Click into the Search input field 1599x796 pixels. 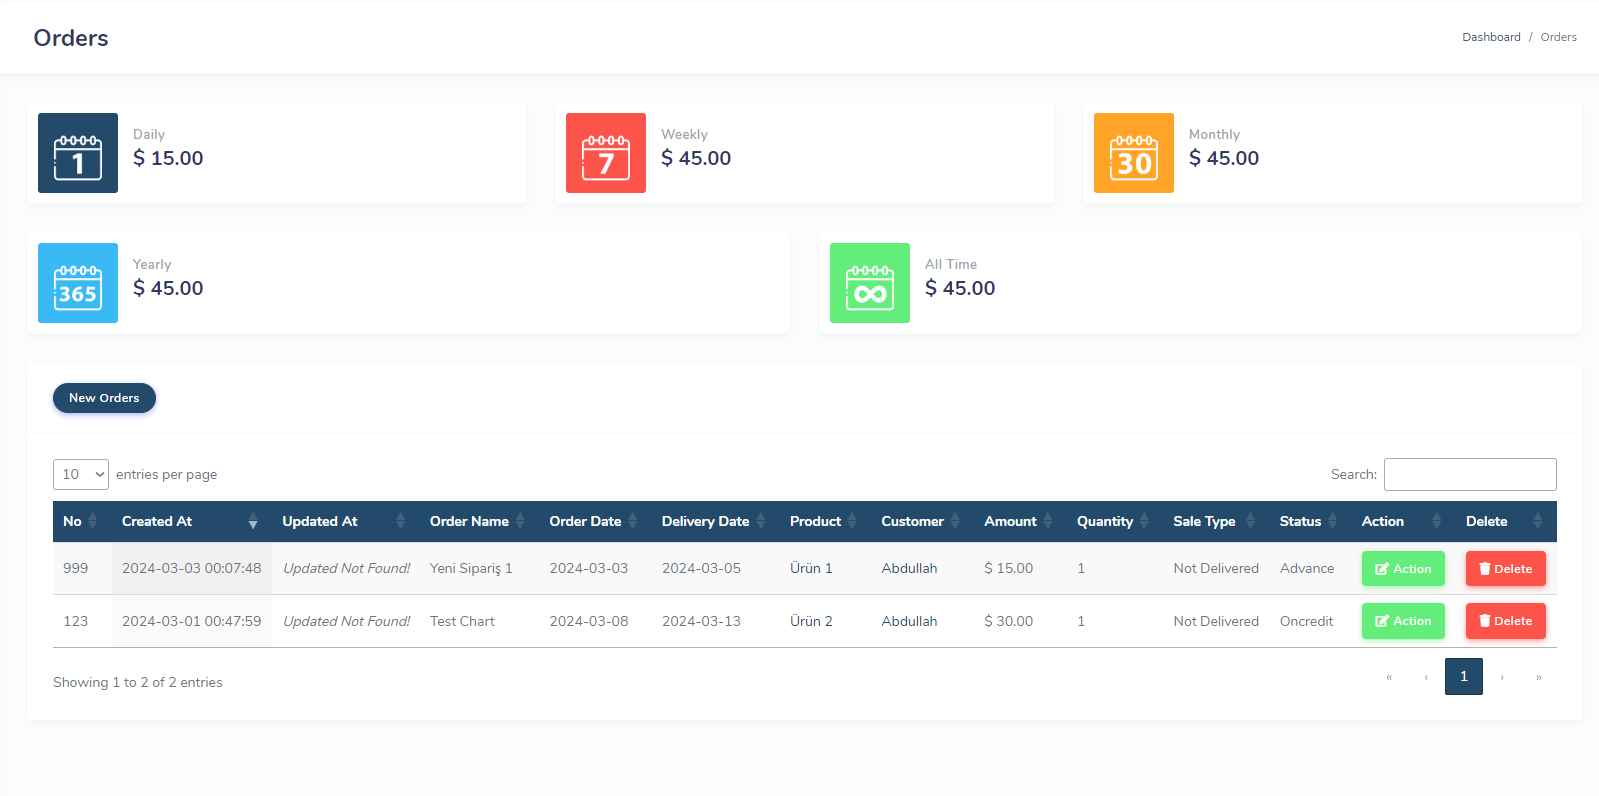(x=1469, y=474)
